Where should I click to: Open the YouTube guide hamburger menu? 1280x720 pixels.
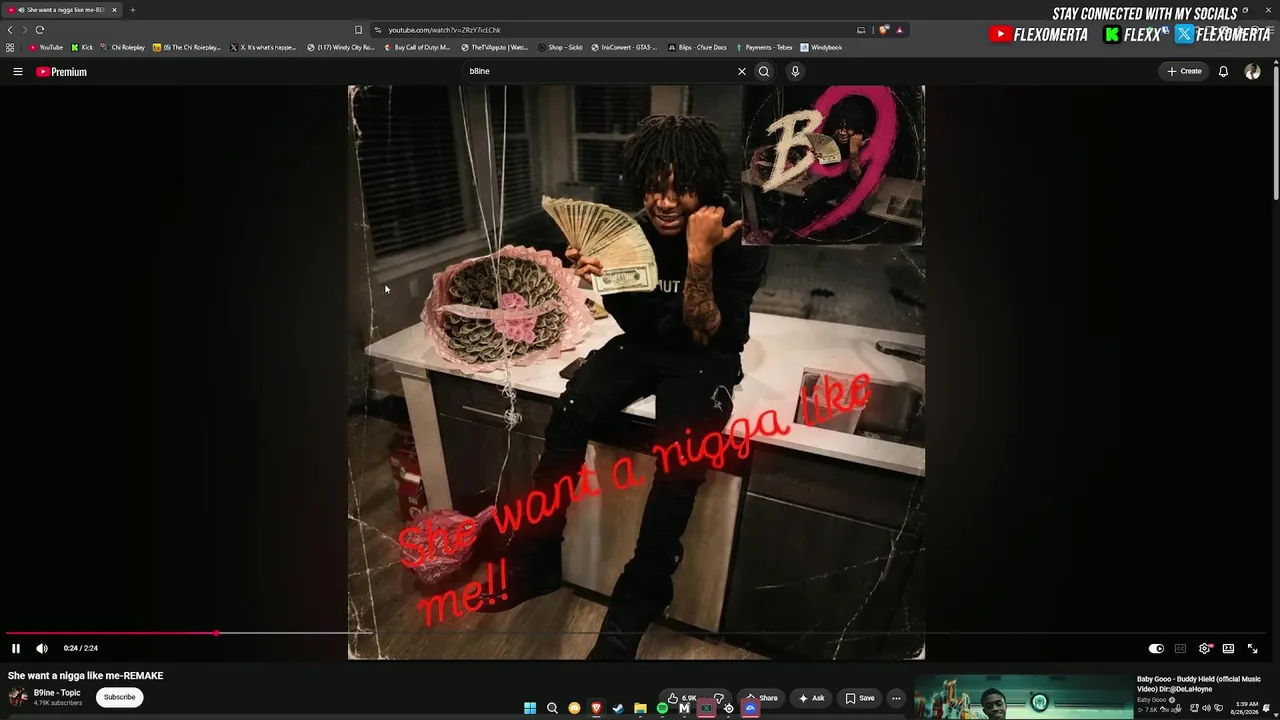(x=17, y=72)
